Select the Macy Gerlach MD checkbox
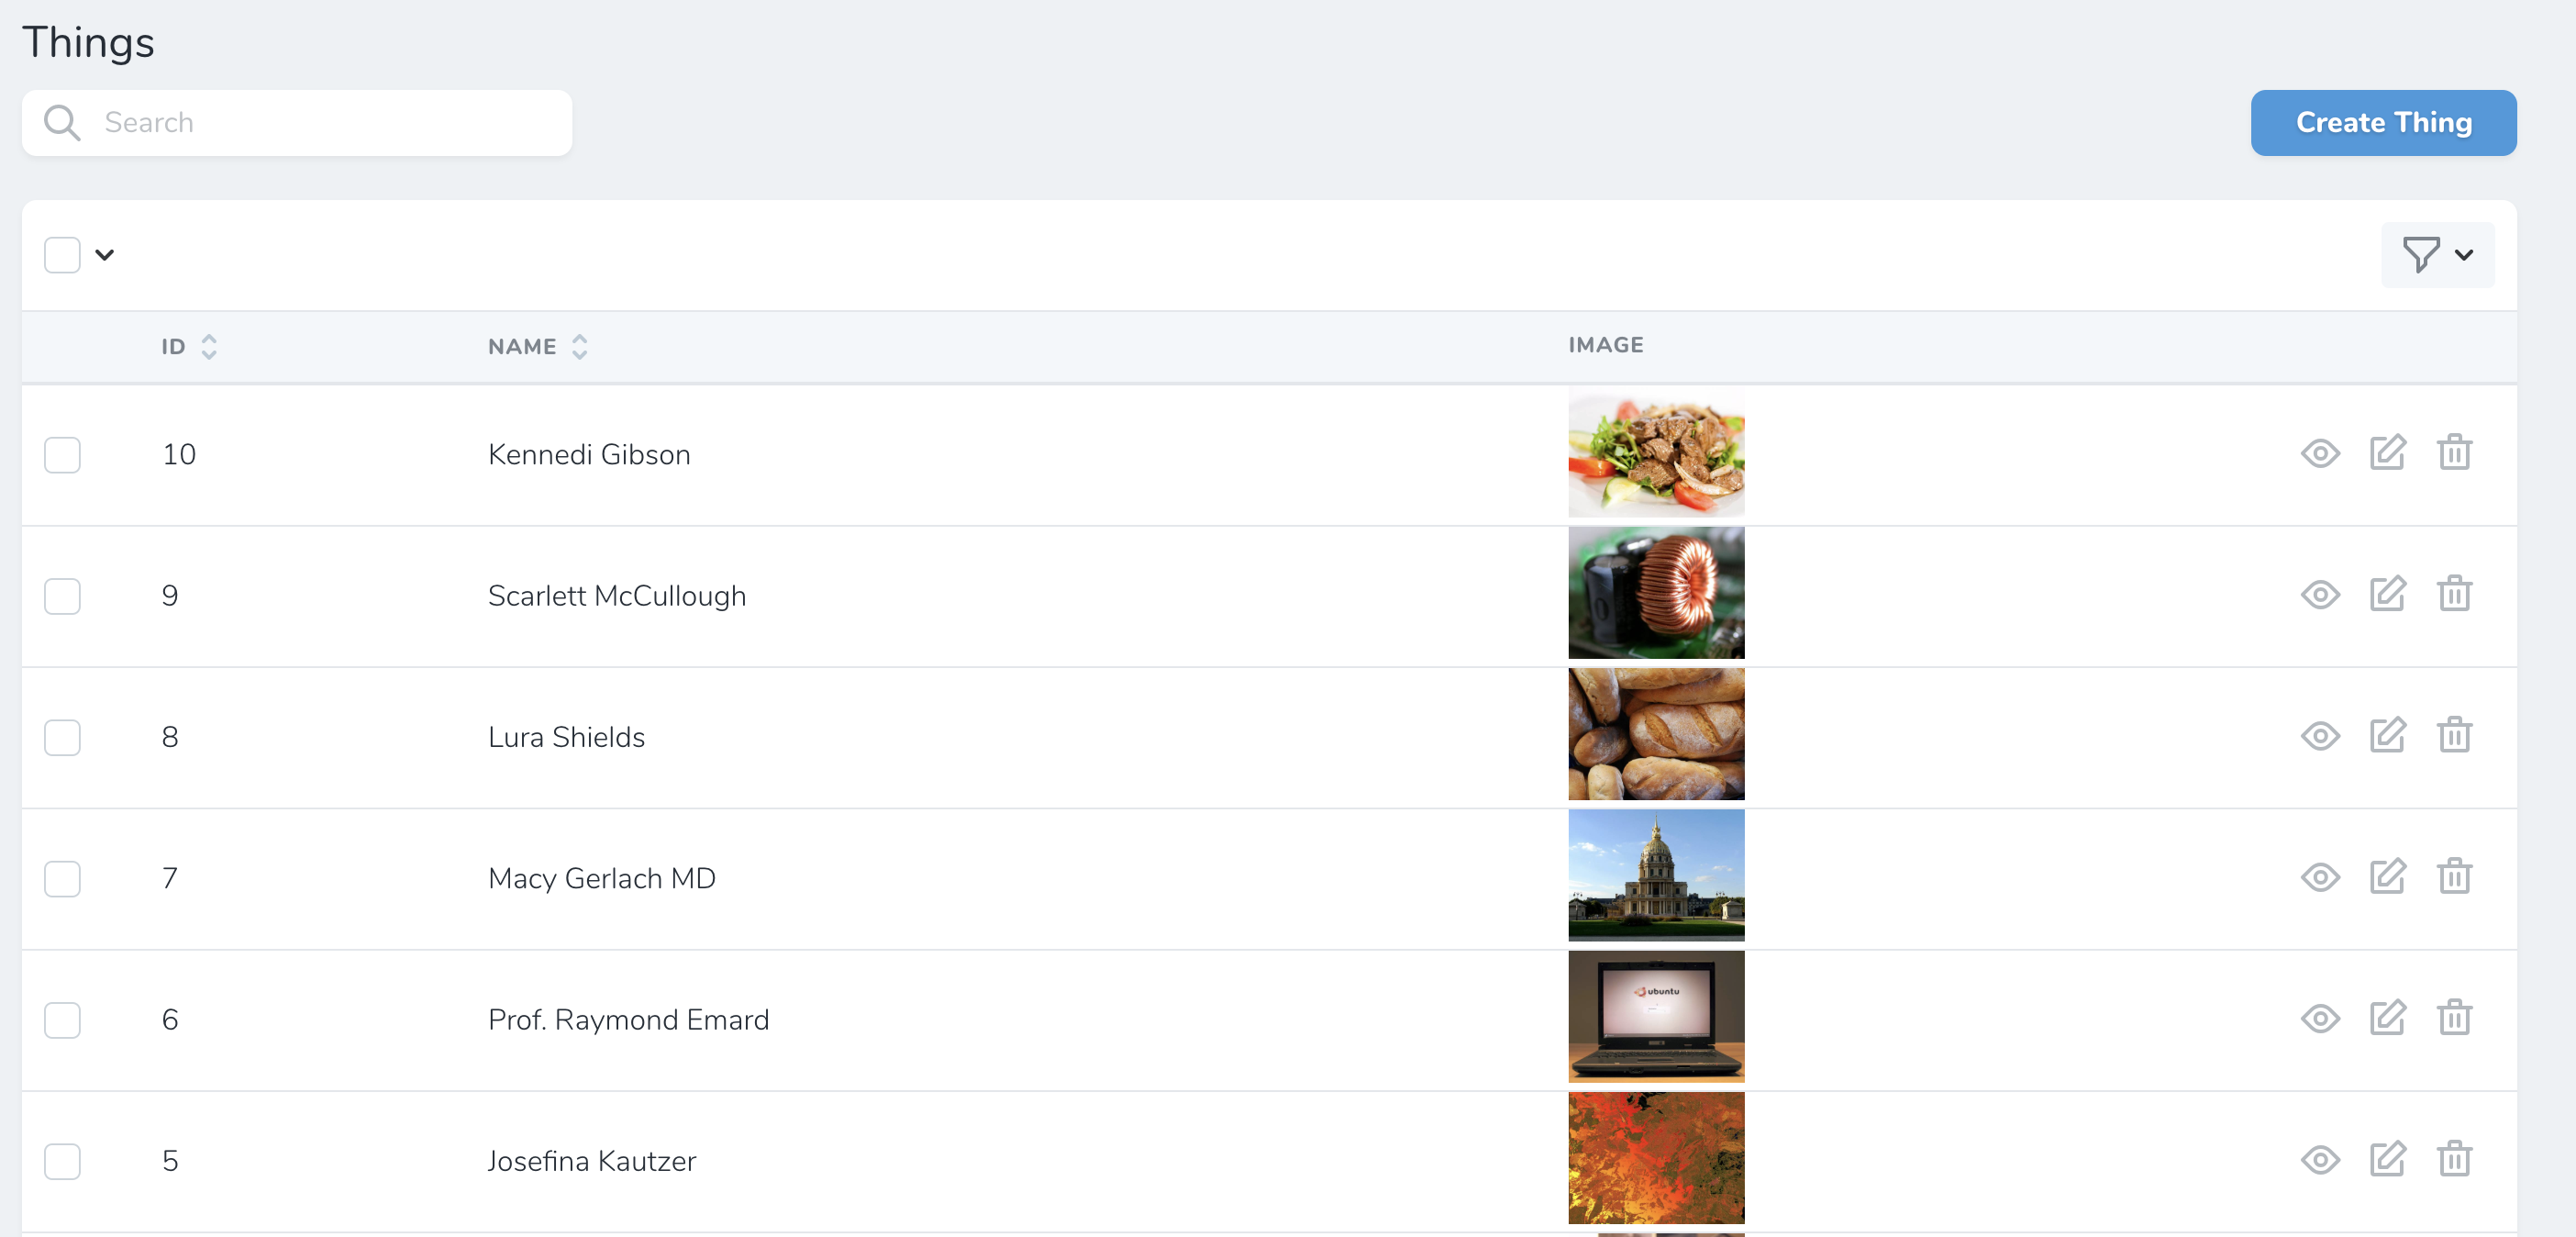This screenshot has height=1237, width=2576. tap(62, 879)
